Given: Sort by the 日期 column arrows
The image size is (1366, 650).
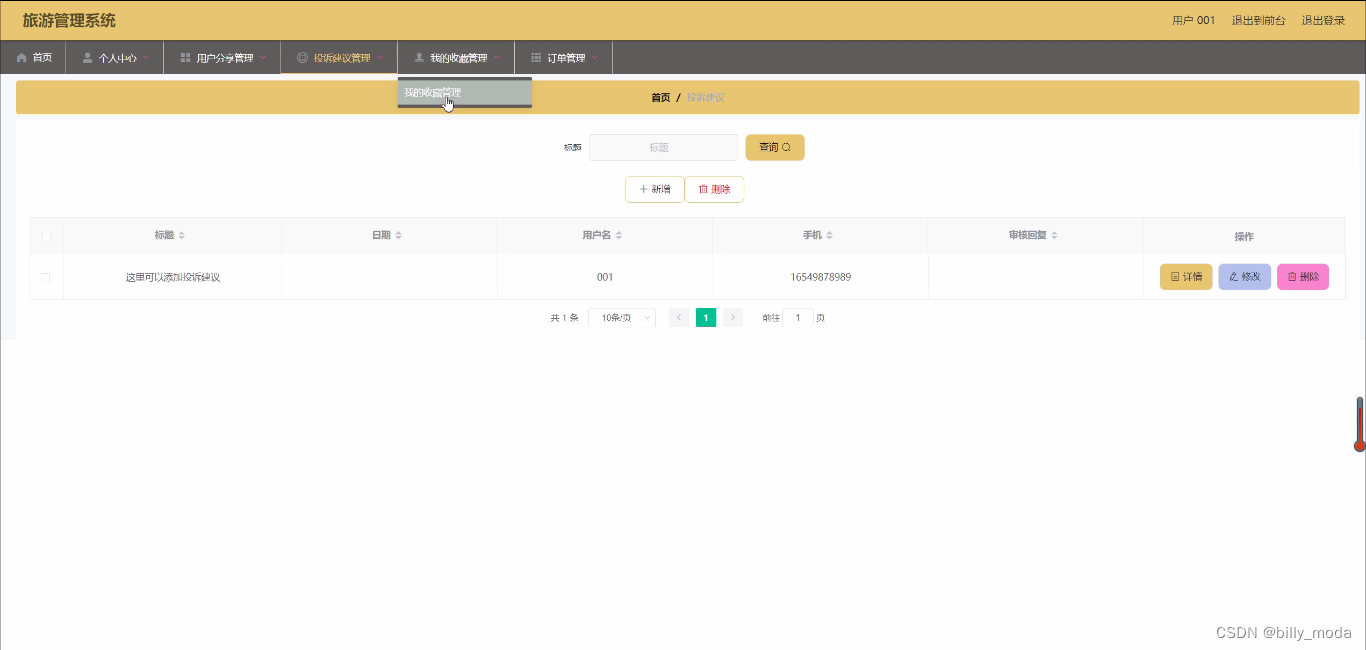Looking at the screenshot, I should [x=398, y=236].
